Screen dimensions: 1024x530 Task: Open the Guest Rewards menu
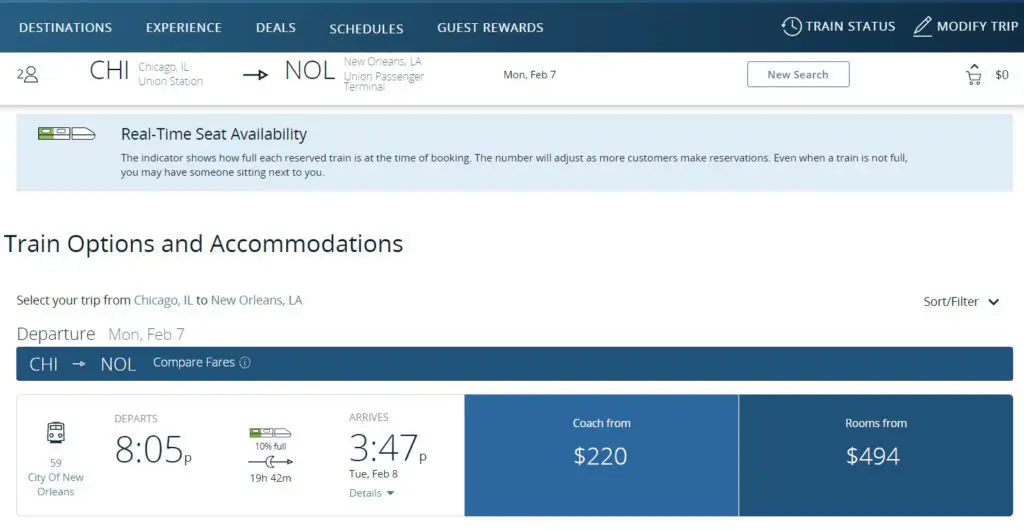490,27
